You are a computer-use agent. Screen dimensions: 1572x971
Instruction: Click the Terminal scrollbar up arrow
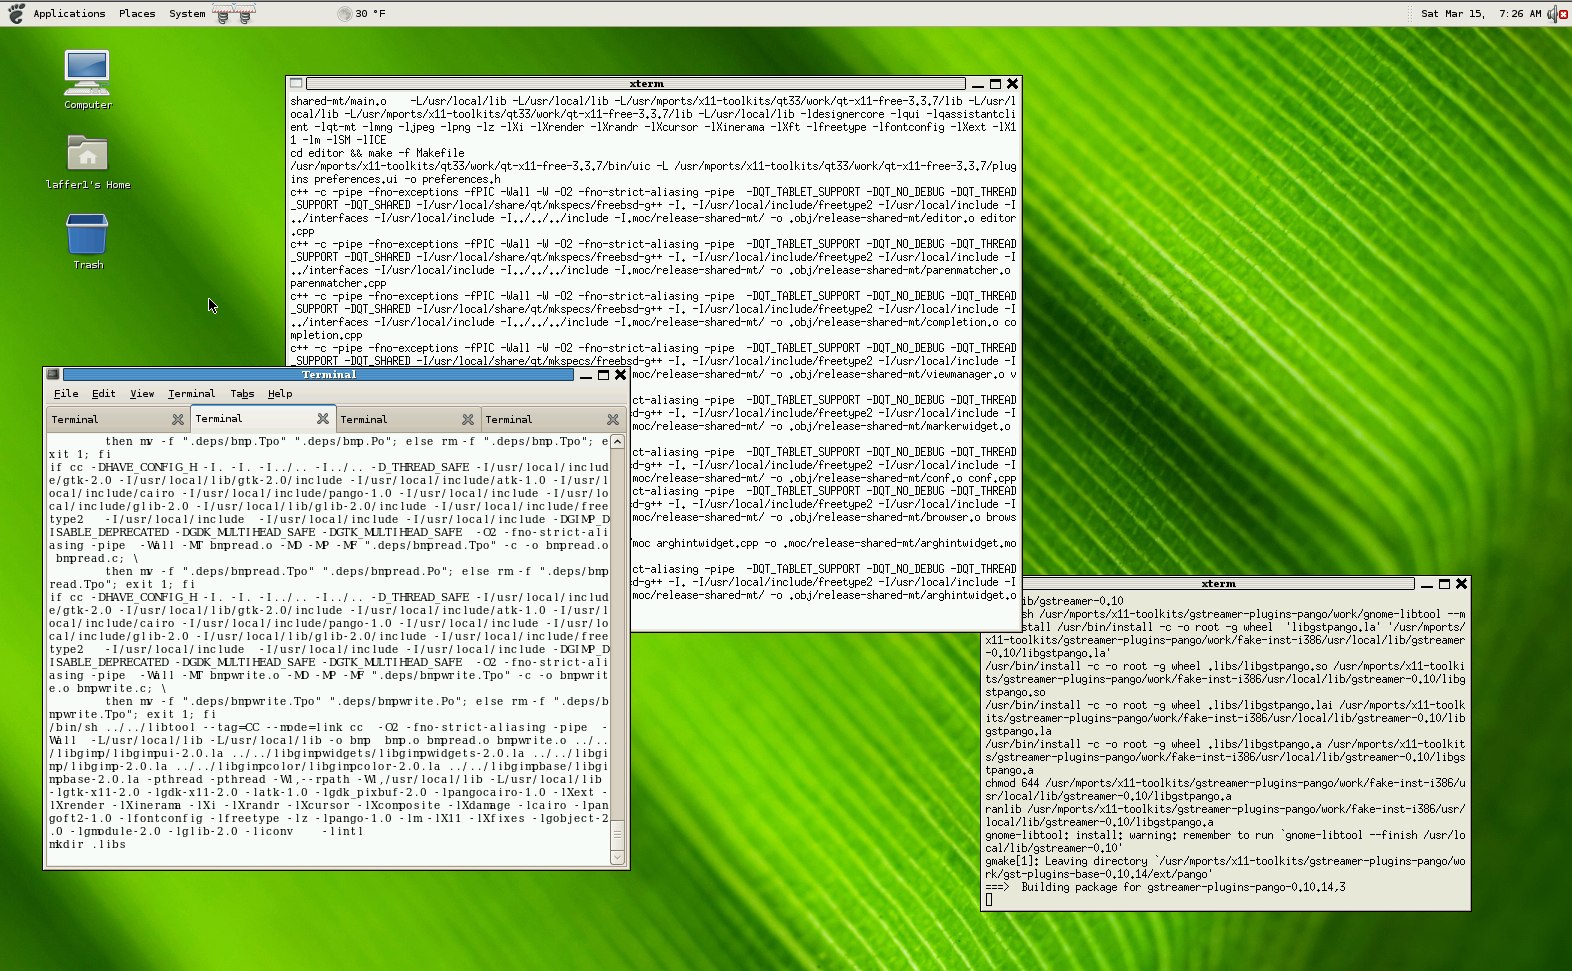(617, 442)
